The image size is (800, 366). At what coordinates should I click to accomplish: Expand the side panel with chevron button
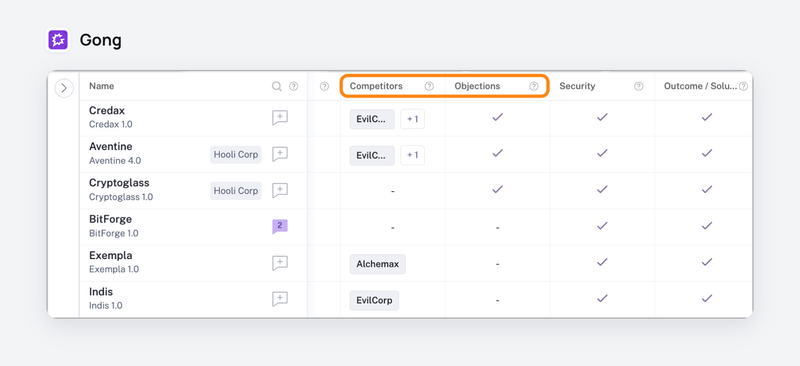(64, 88)
